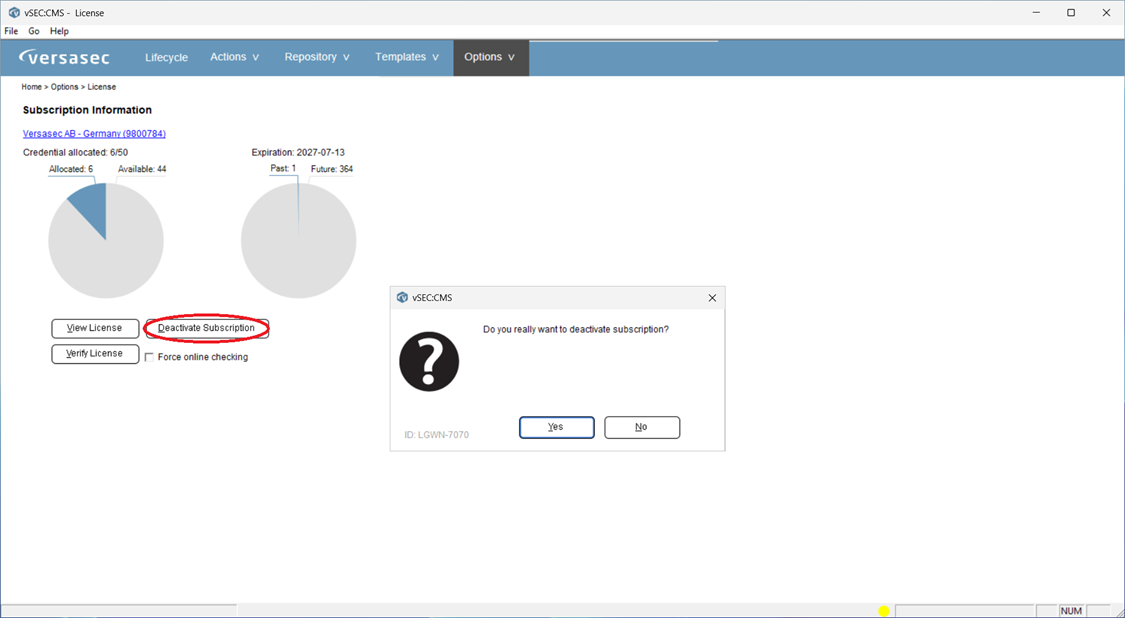Click the Versasec logo in header
Image resolution: width=1125 pixels, height=618 pixels.
pos(65,57)
